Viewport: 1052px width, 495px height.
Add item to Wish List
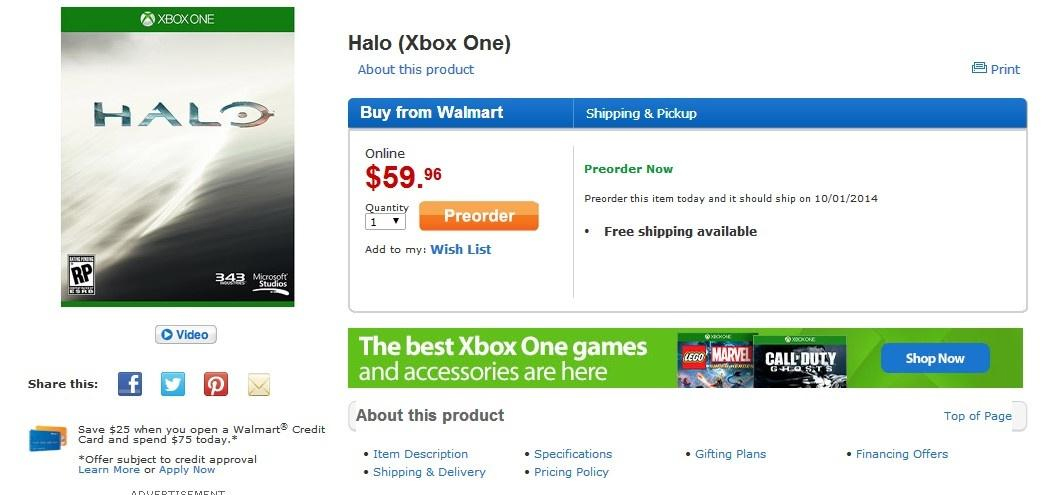pyautogui.click(x=460, y=249)
